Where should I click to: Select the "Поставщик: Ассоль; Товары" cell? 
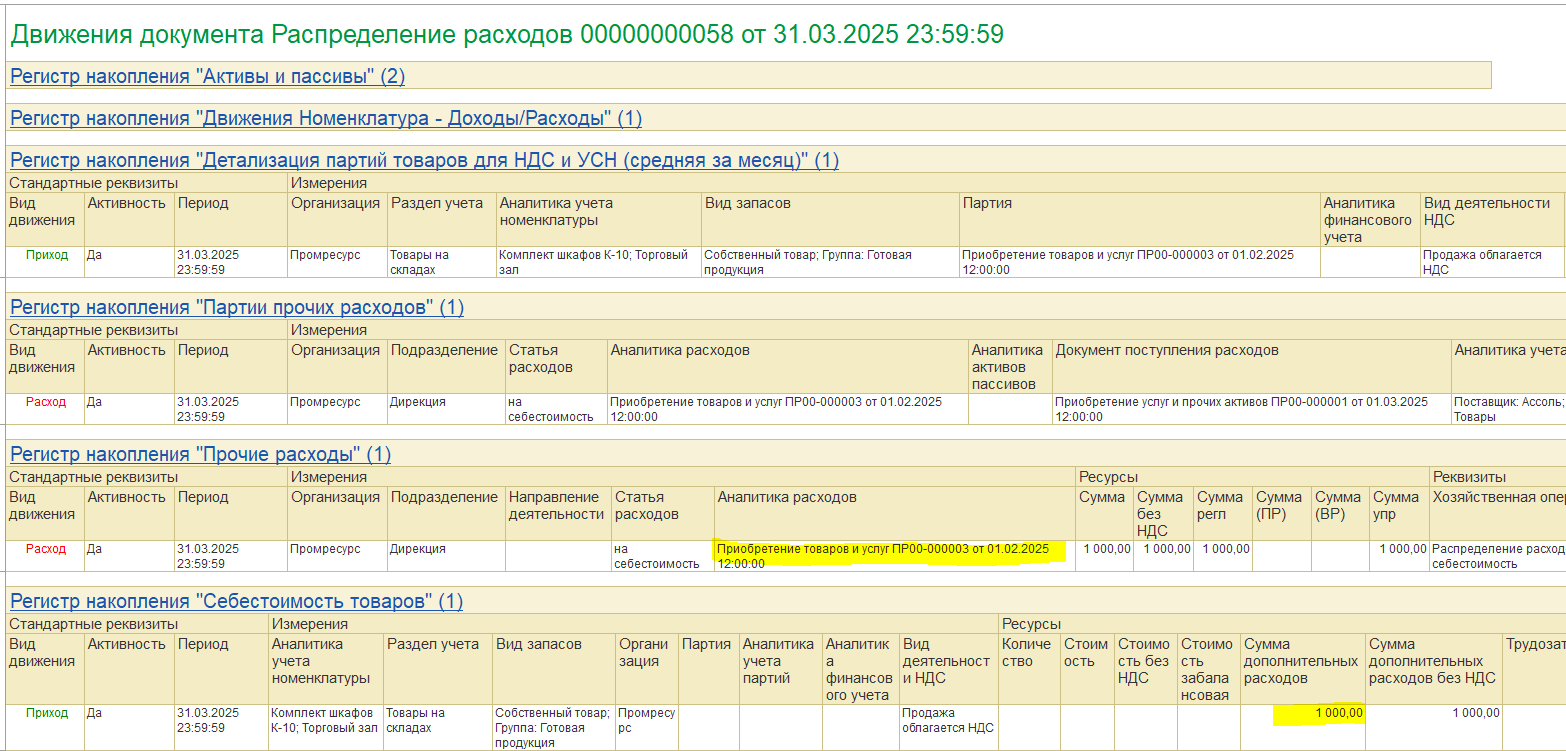[x=1508, y=408]
